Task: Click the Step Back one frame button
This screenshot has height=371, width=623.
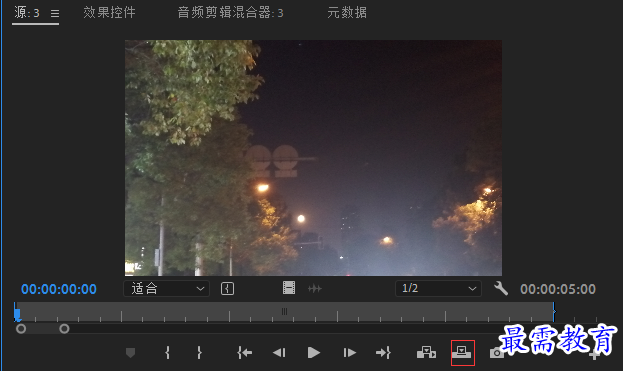Action: click(279, 353)
